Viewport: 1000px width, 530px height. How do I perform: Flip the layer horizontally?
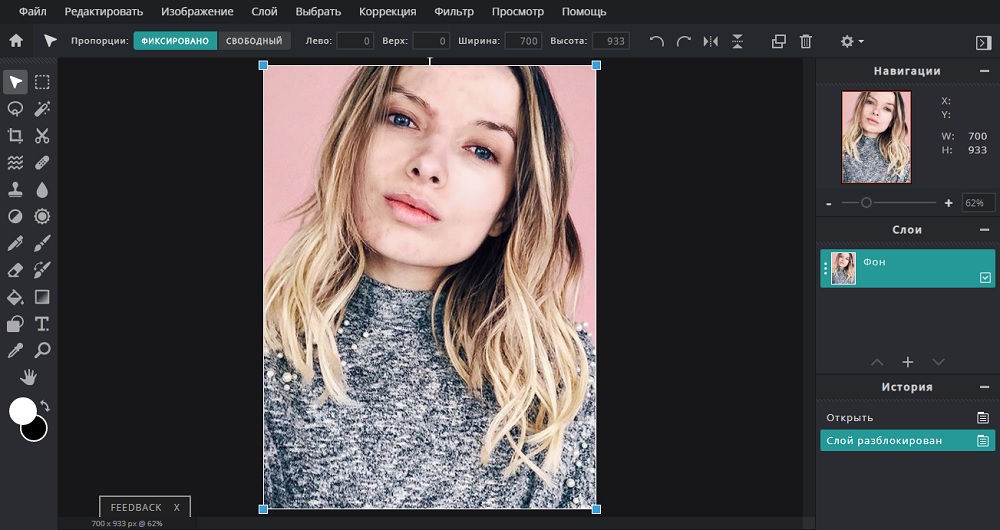710,41
